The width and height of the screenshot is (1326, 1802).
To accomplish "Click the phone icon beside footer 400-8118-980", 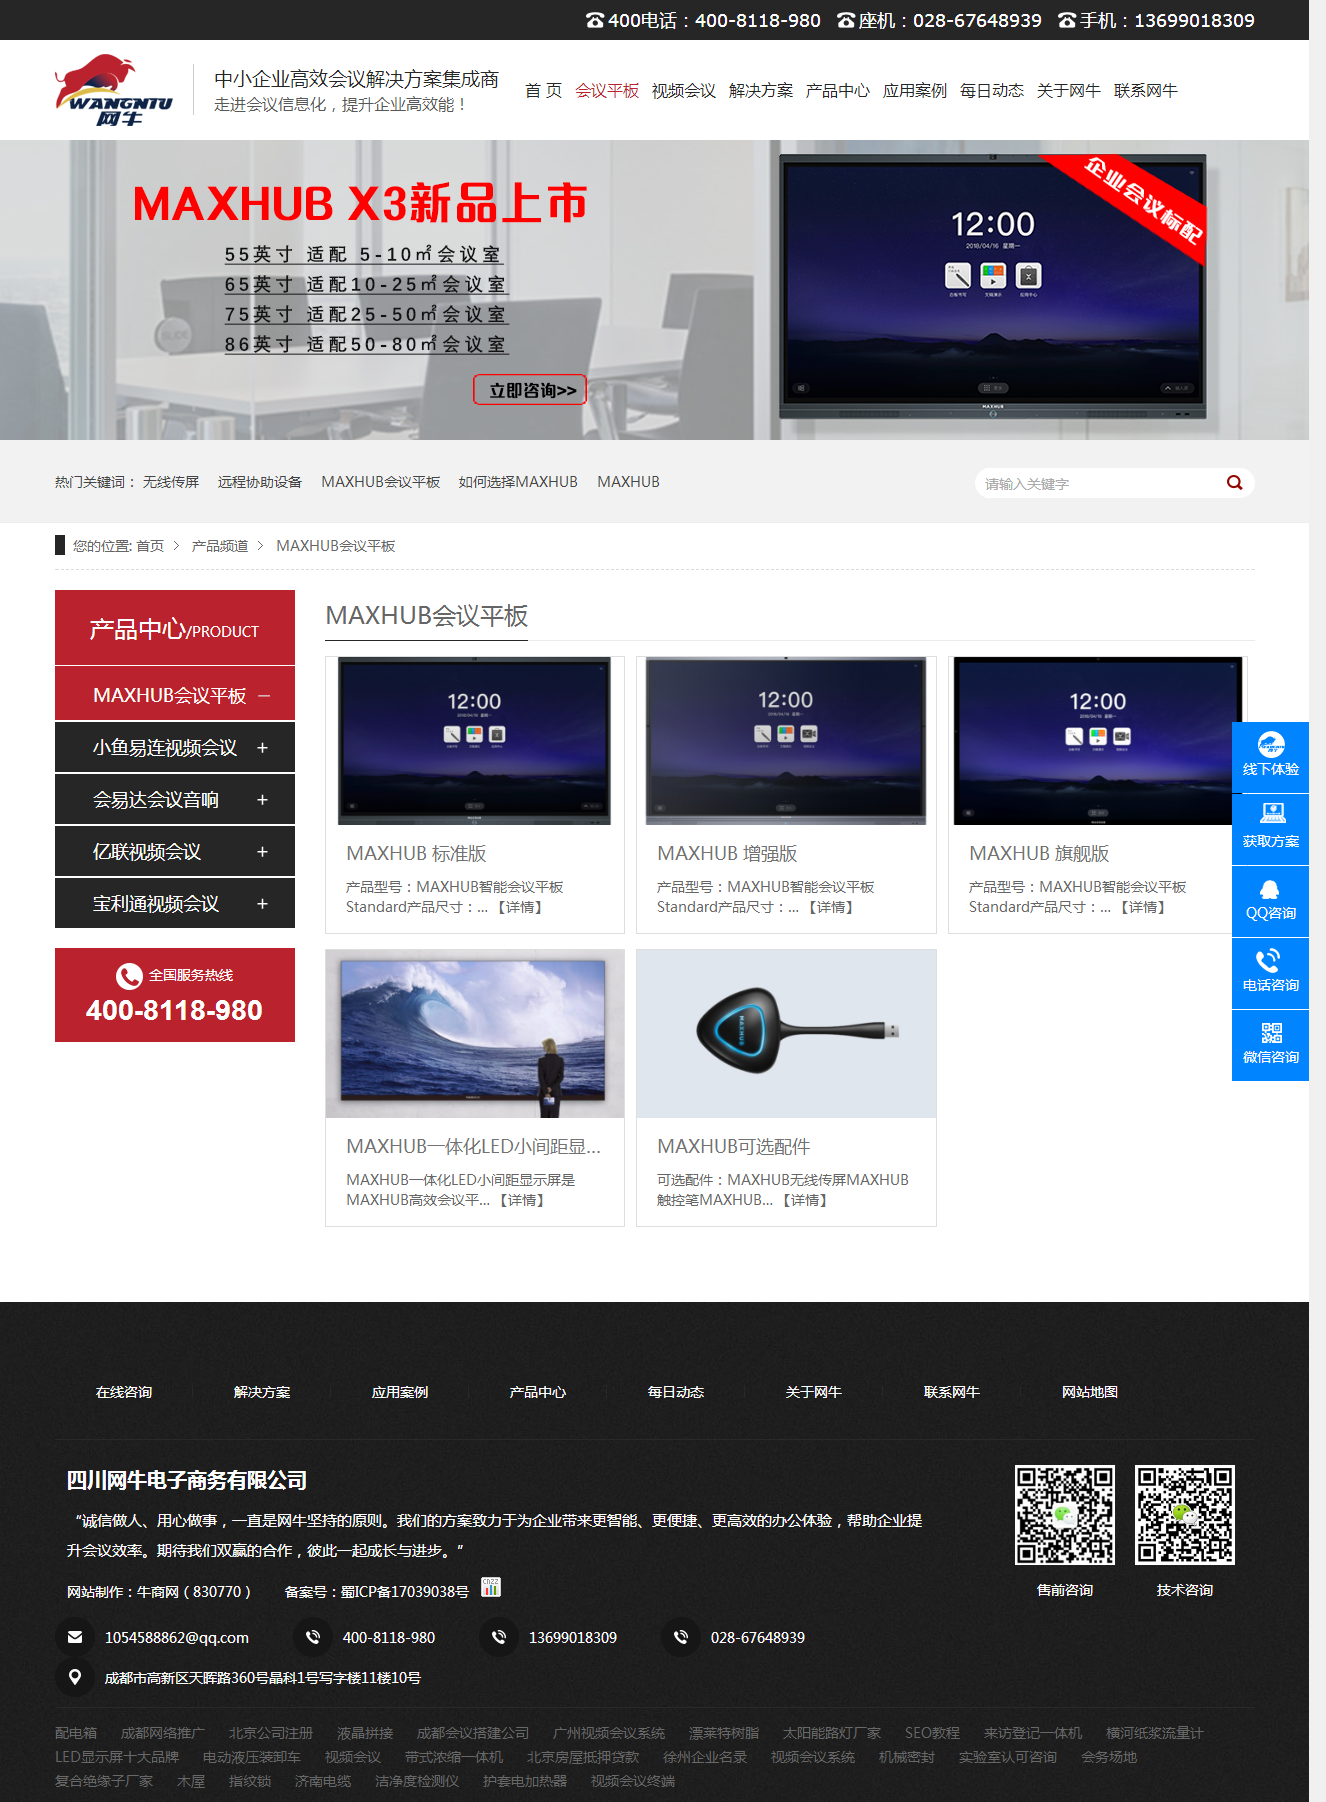I will click(x=313, y=1637).
